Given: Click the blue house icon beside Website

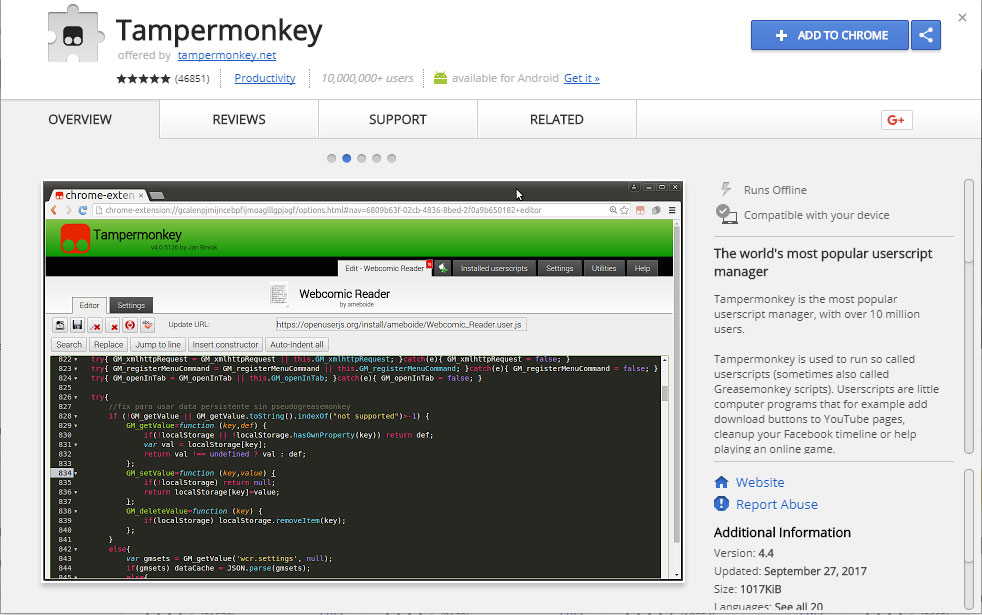Looking at the screenshot, I should tap(721, 482).
